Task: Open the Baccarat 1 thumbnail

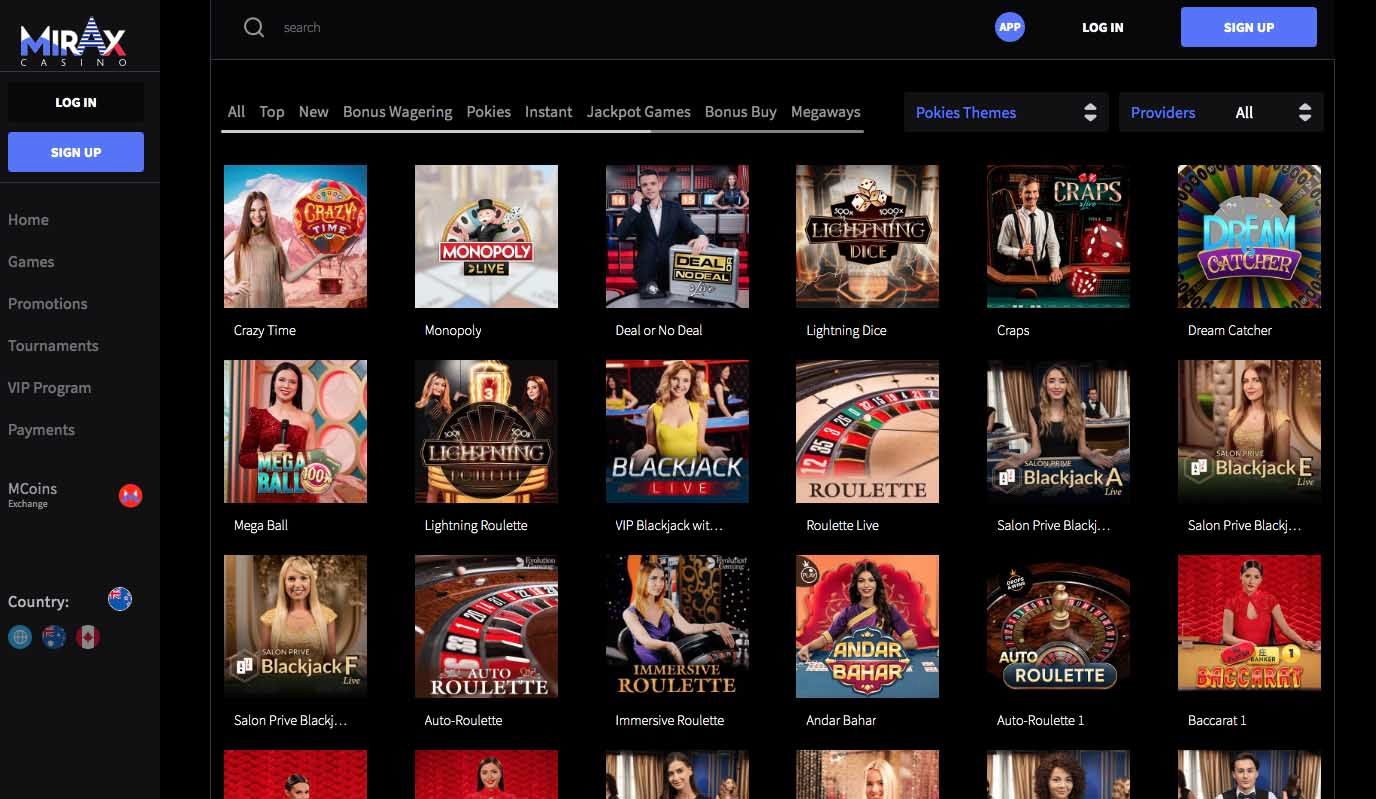Action: (x=1249, y=626)
